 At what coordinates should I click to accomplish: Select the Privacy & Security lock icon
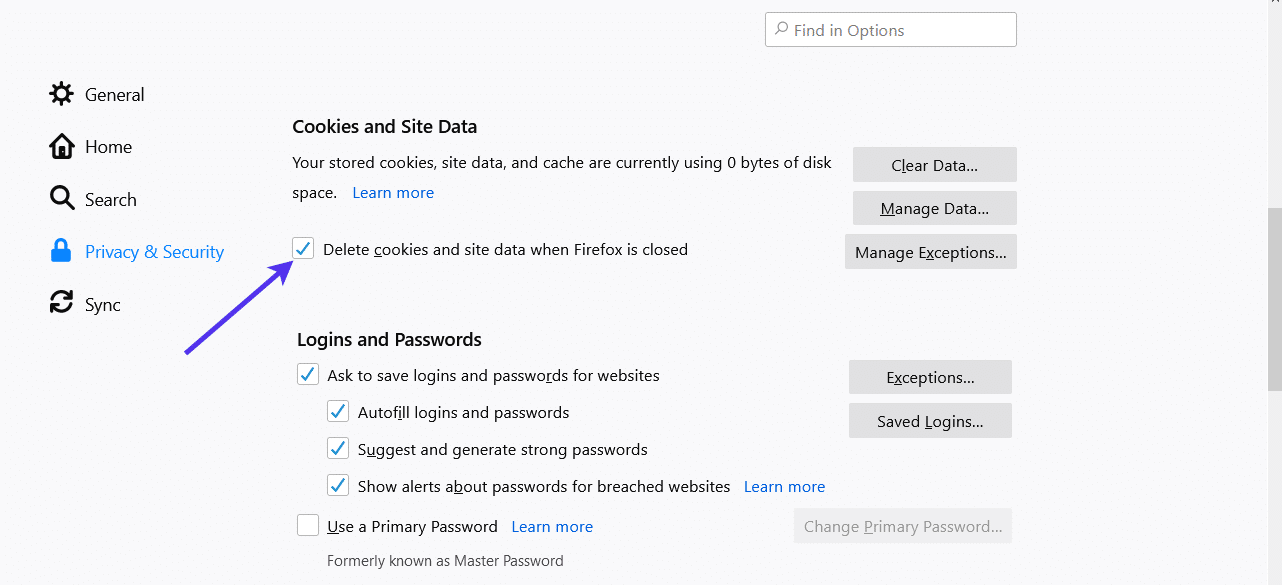click(x=61, y=251)
